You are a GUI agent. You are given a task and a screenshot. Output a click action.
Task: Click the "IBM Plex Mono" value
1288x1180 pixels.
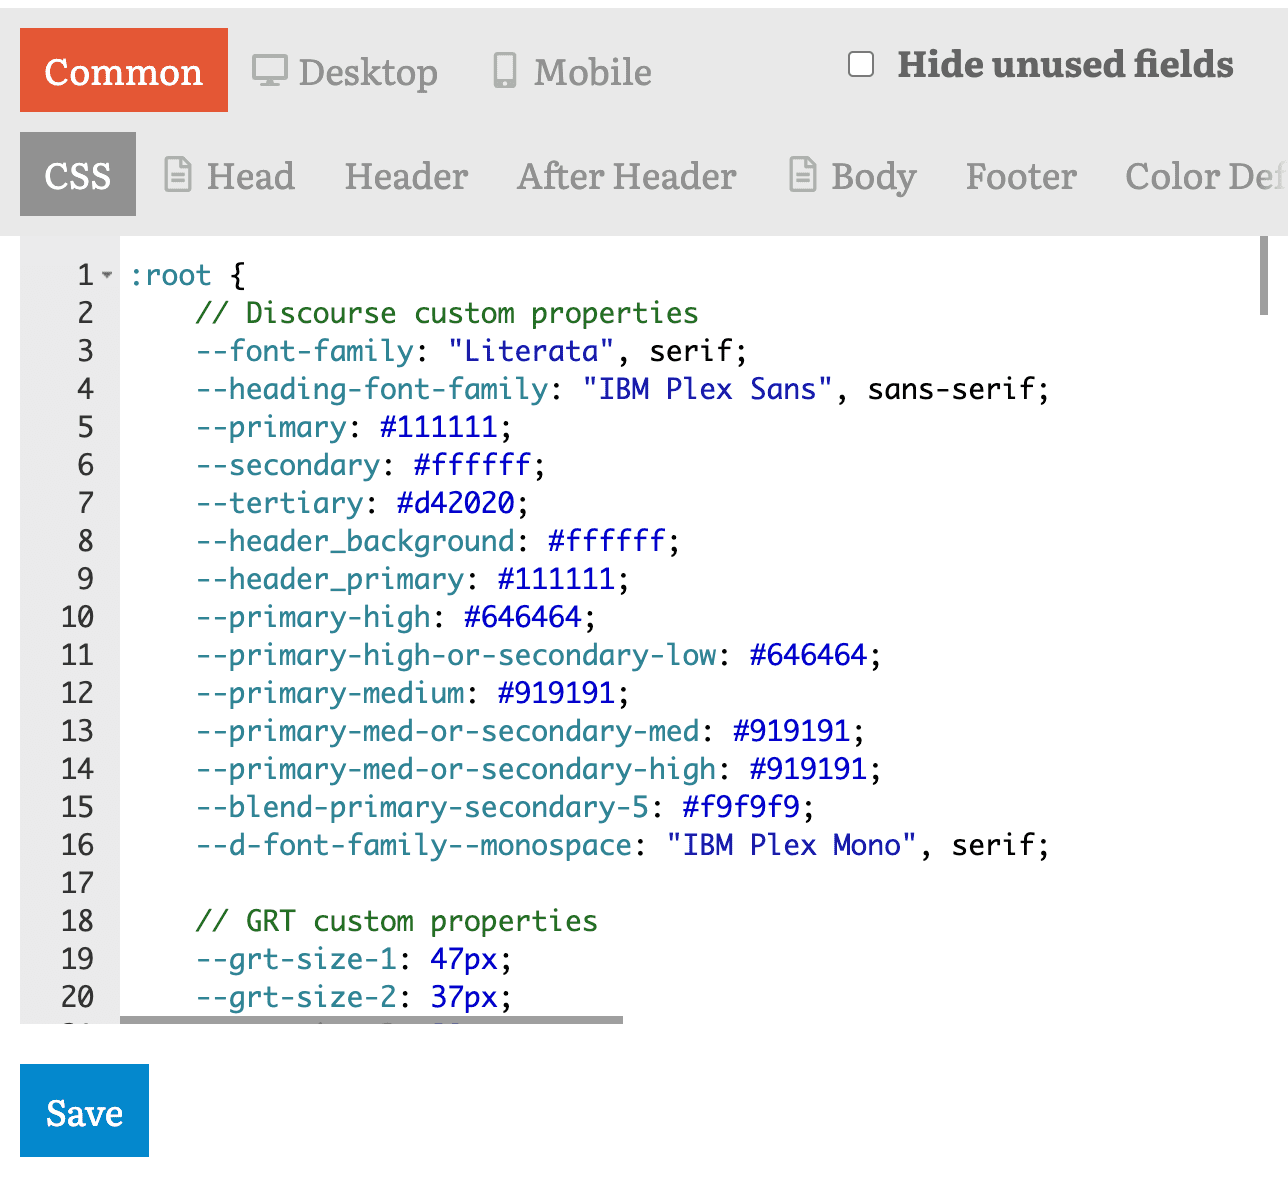[x=792, y=845]
